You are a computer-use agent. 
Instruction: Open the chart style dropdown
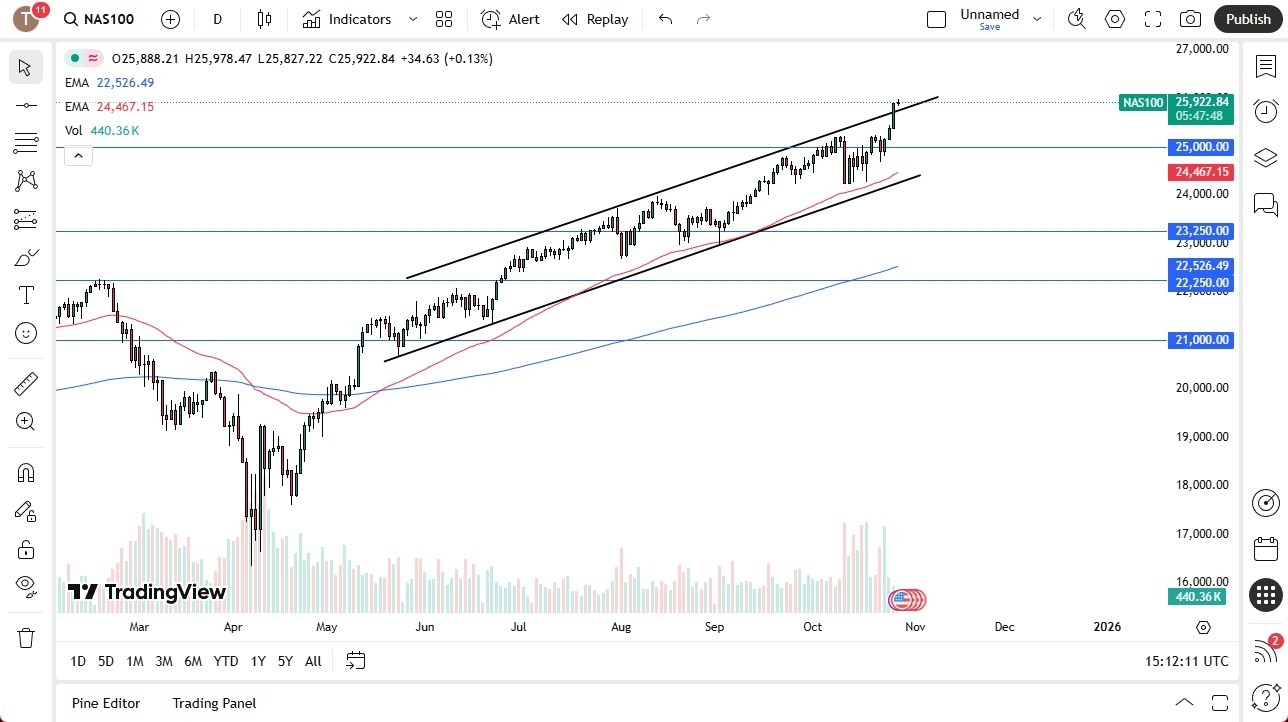click(263, 18)
